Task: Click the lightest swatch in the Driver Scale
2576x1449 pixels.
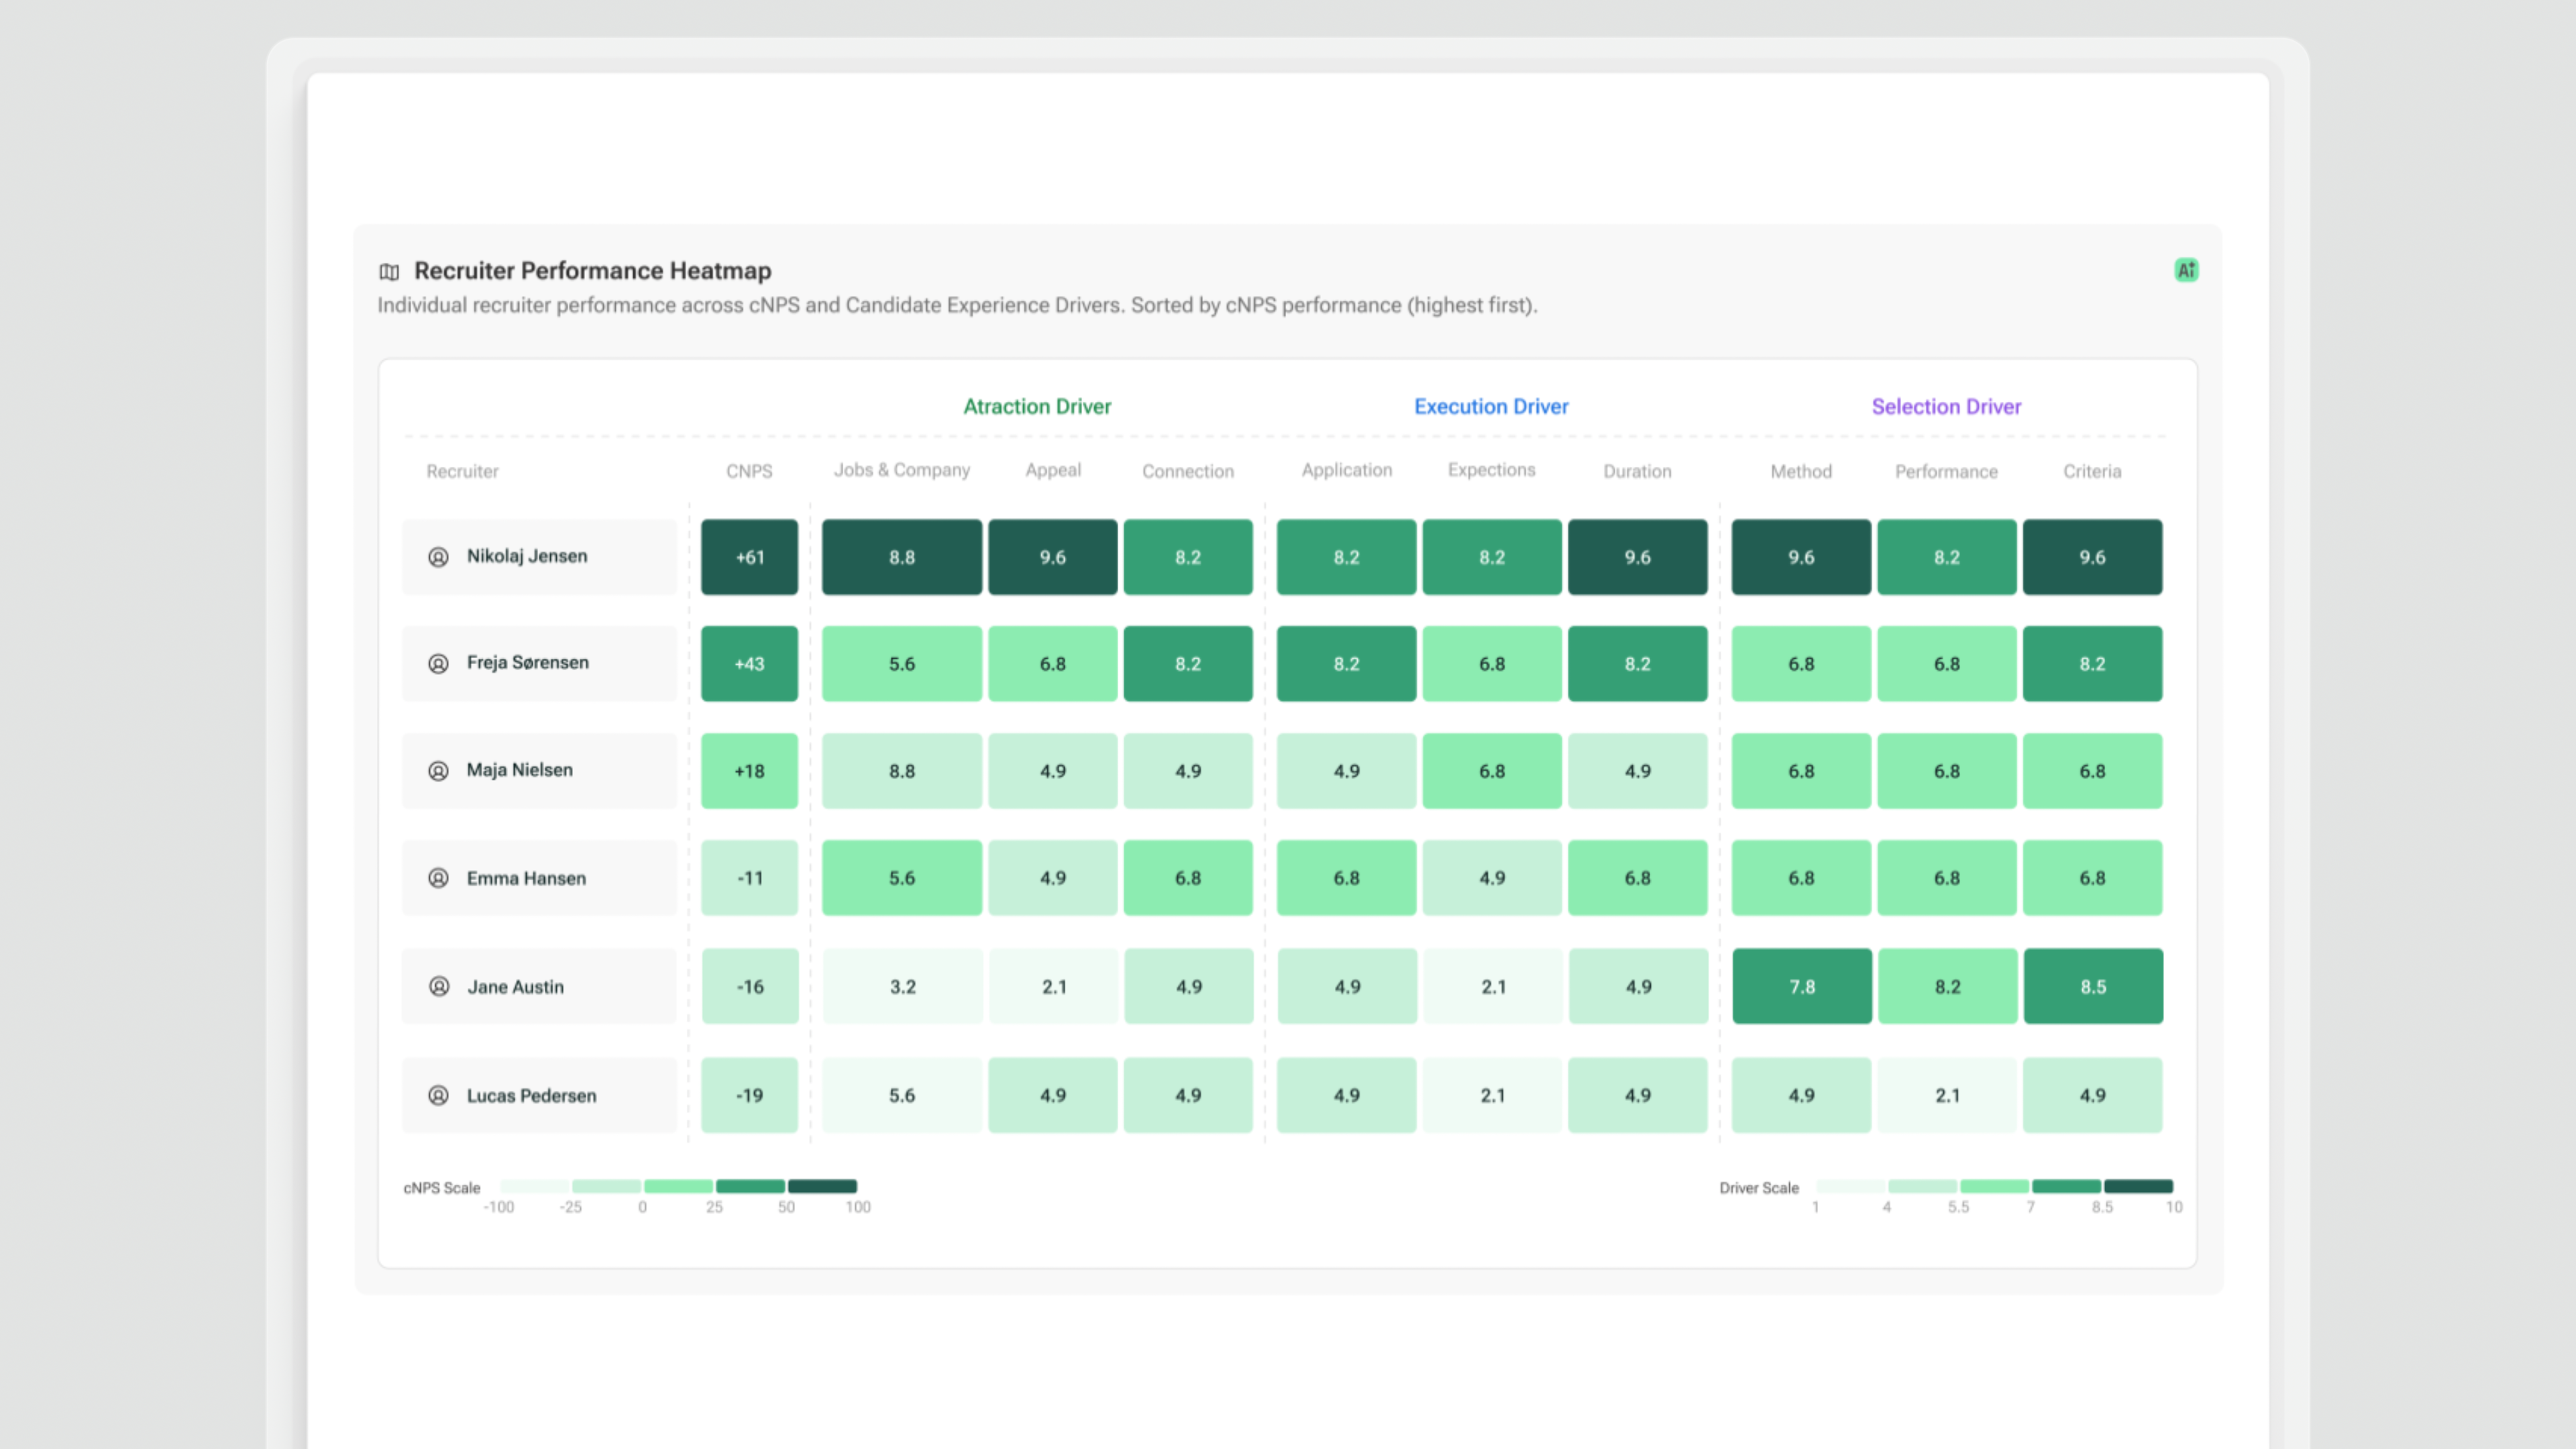Action: coord(1850,1186)
